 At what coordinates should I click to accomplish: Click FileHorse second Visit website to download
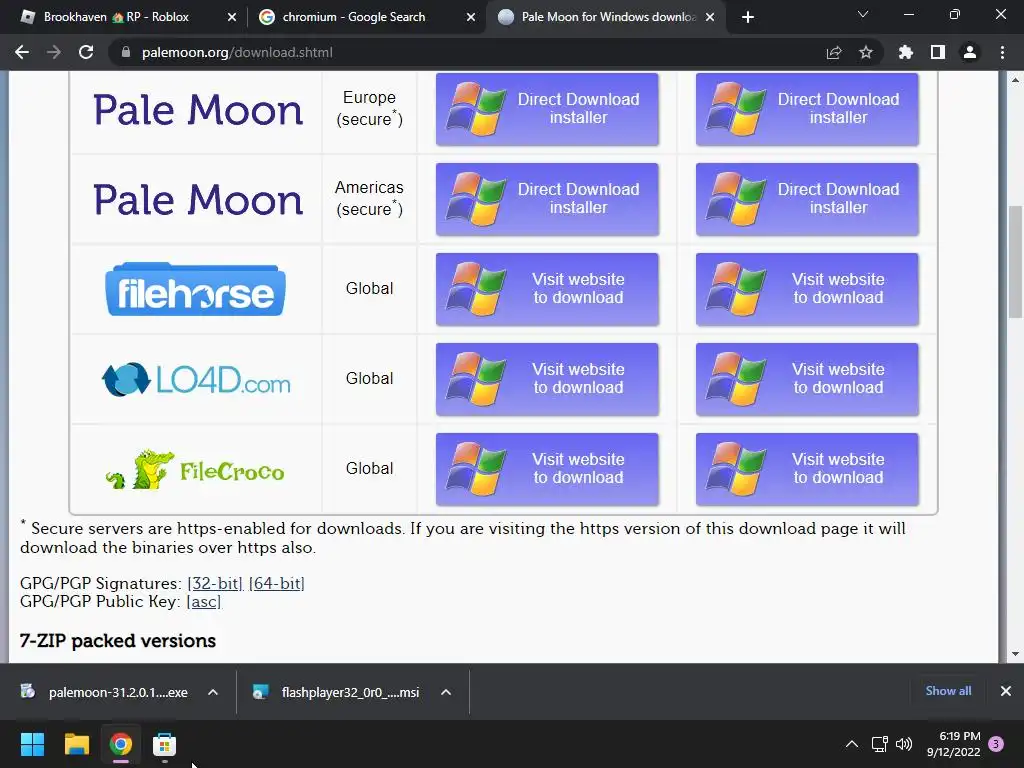coord(807,289)
